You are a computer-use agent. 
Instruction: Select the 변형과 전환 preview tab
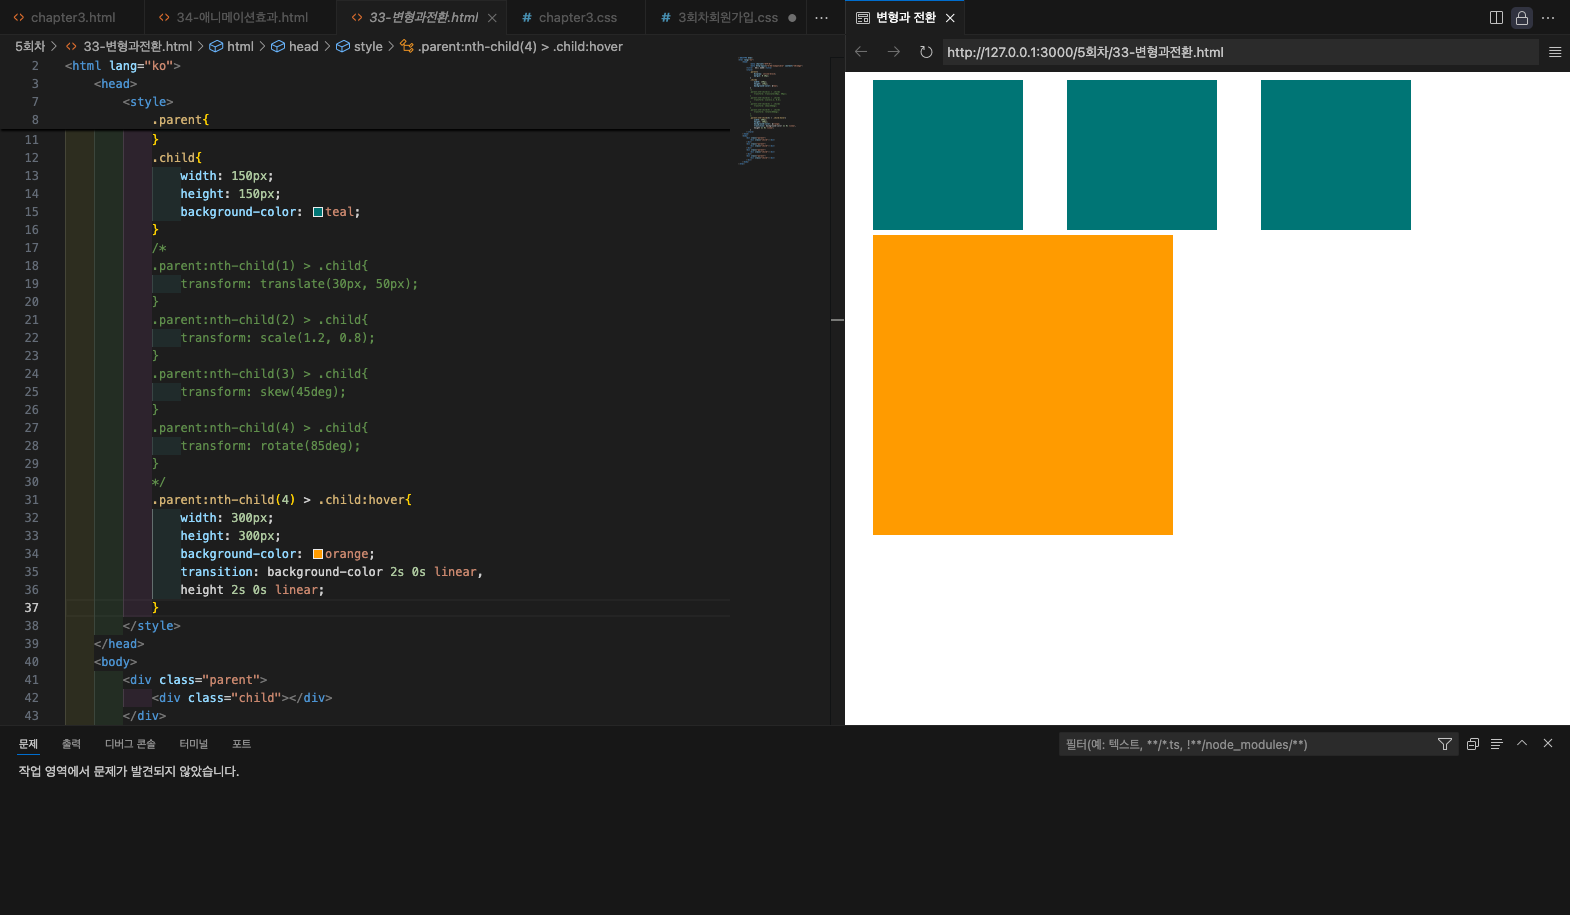[x=905, y=18]
